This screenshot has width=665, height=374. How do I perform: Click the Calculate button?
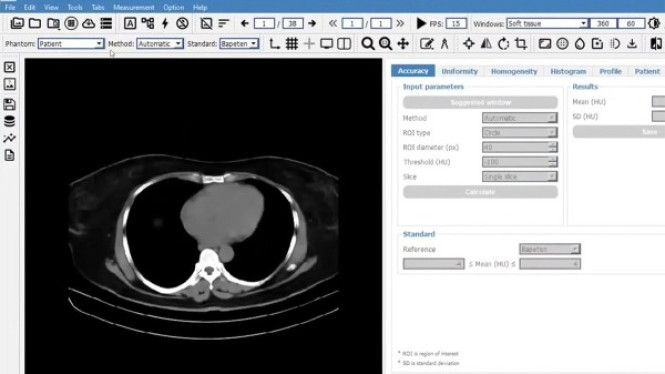(x=480, y=192)
